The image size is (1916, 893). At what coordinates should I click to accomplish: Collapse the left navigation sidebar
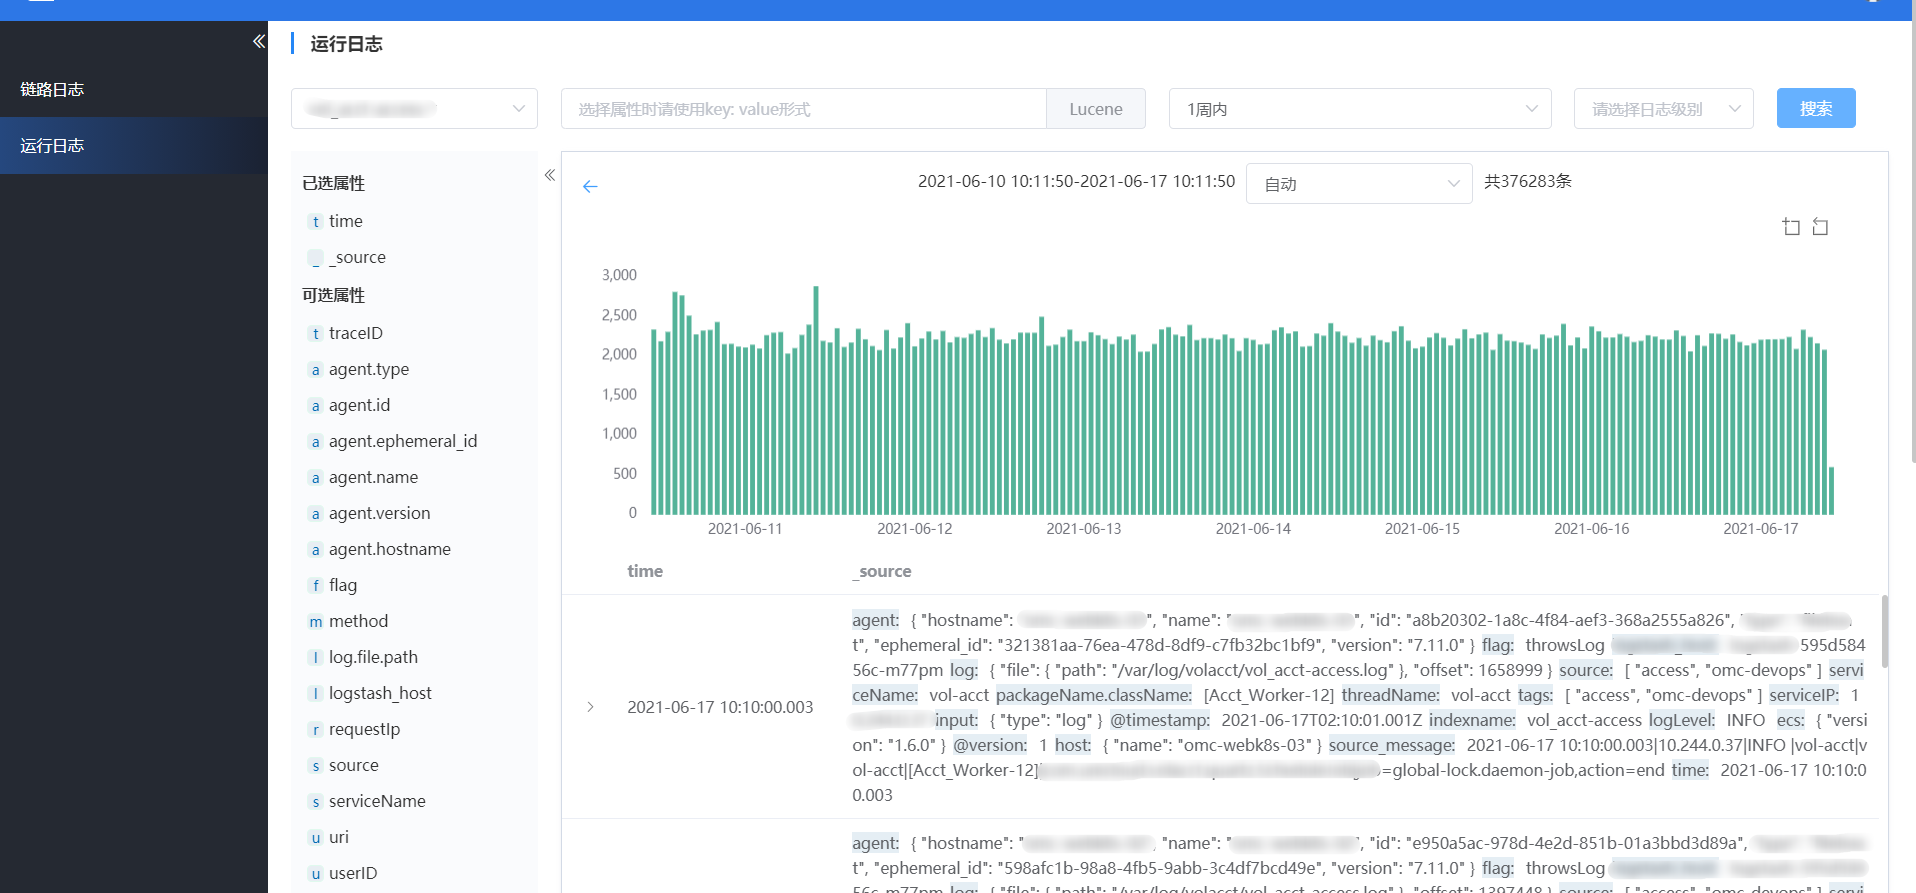click(258, 41)
